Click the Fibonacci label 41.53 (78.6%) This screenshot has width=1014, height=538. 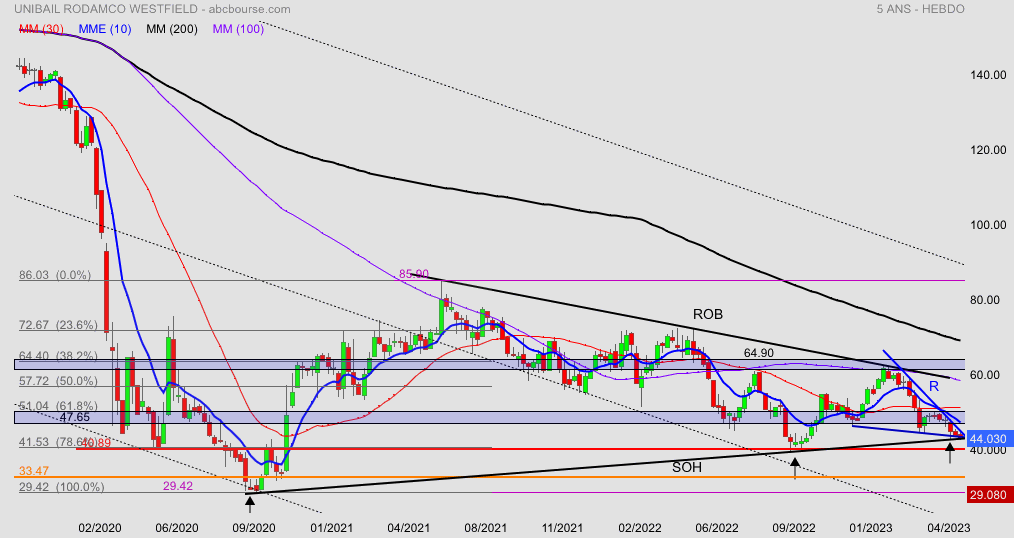click(58, 443)
